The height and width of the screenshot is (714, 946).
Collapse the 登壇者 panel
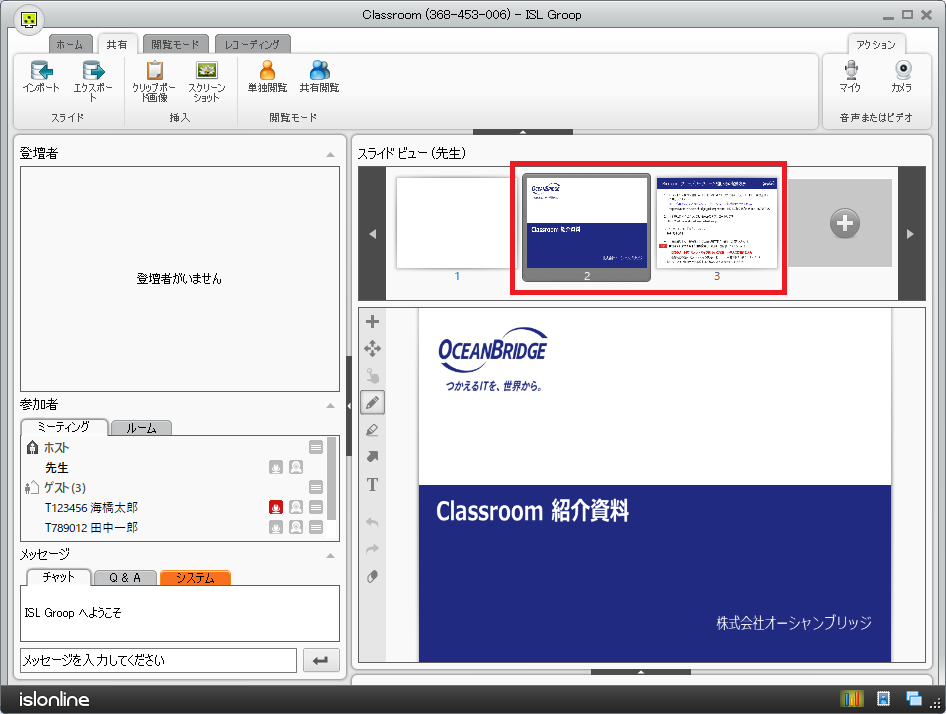coord(331,155)
